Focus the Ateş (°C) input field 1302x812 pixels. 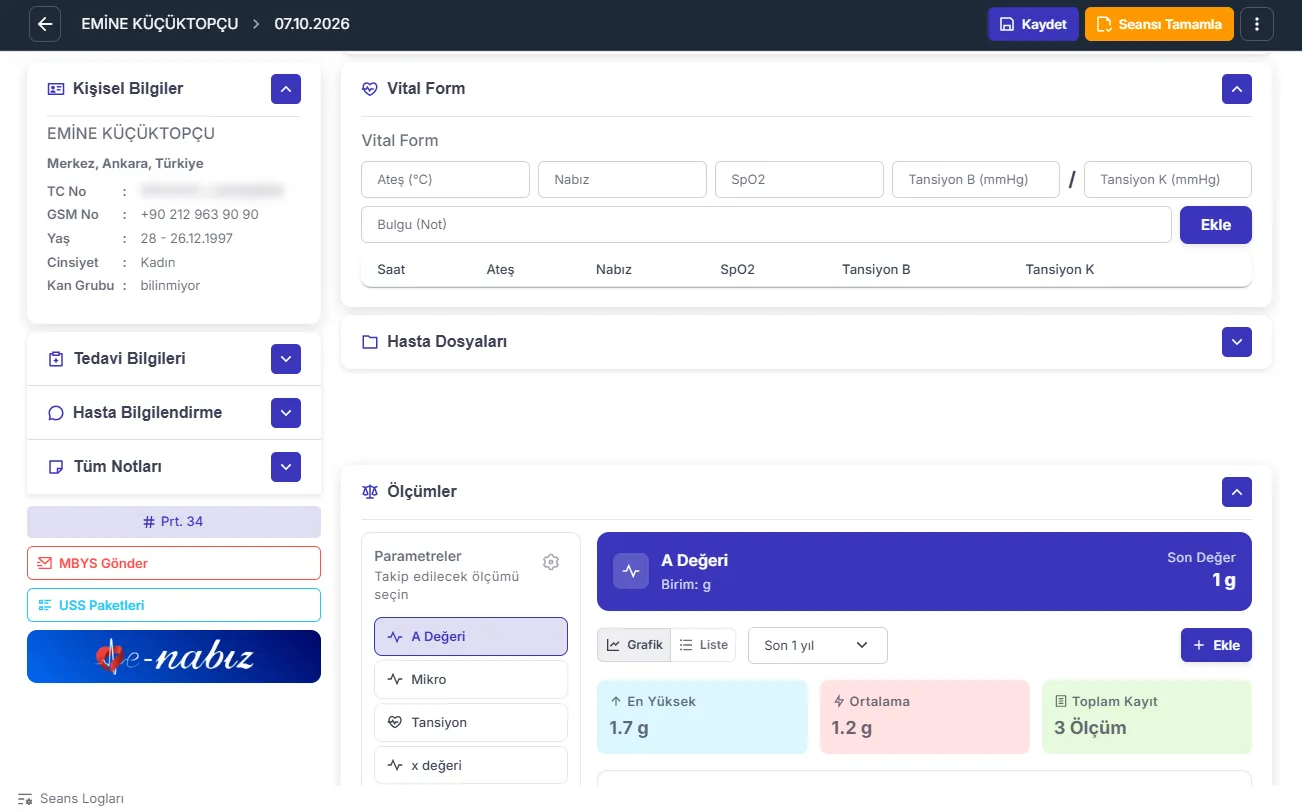445,180
